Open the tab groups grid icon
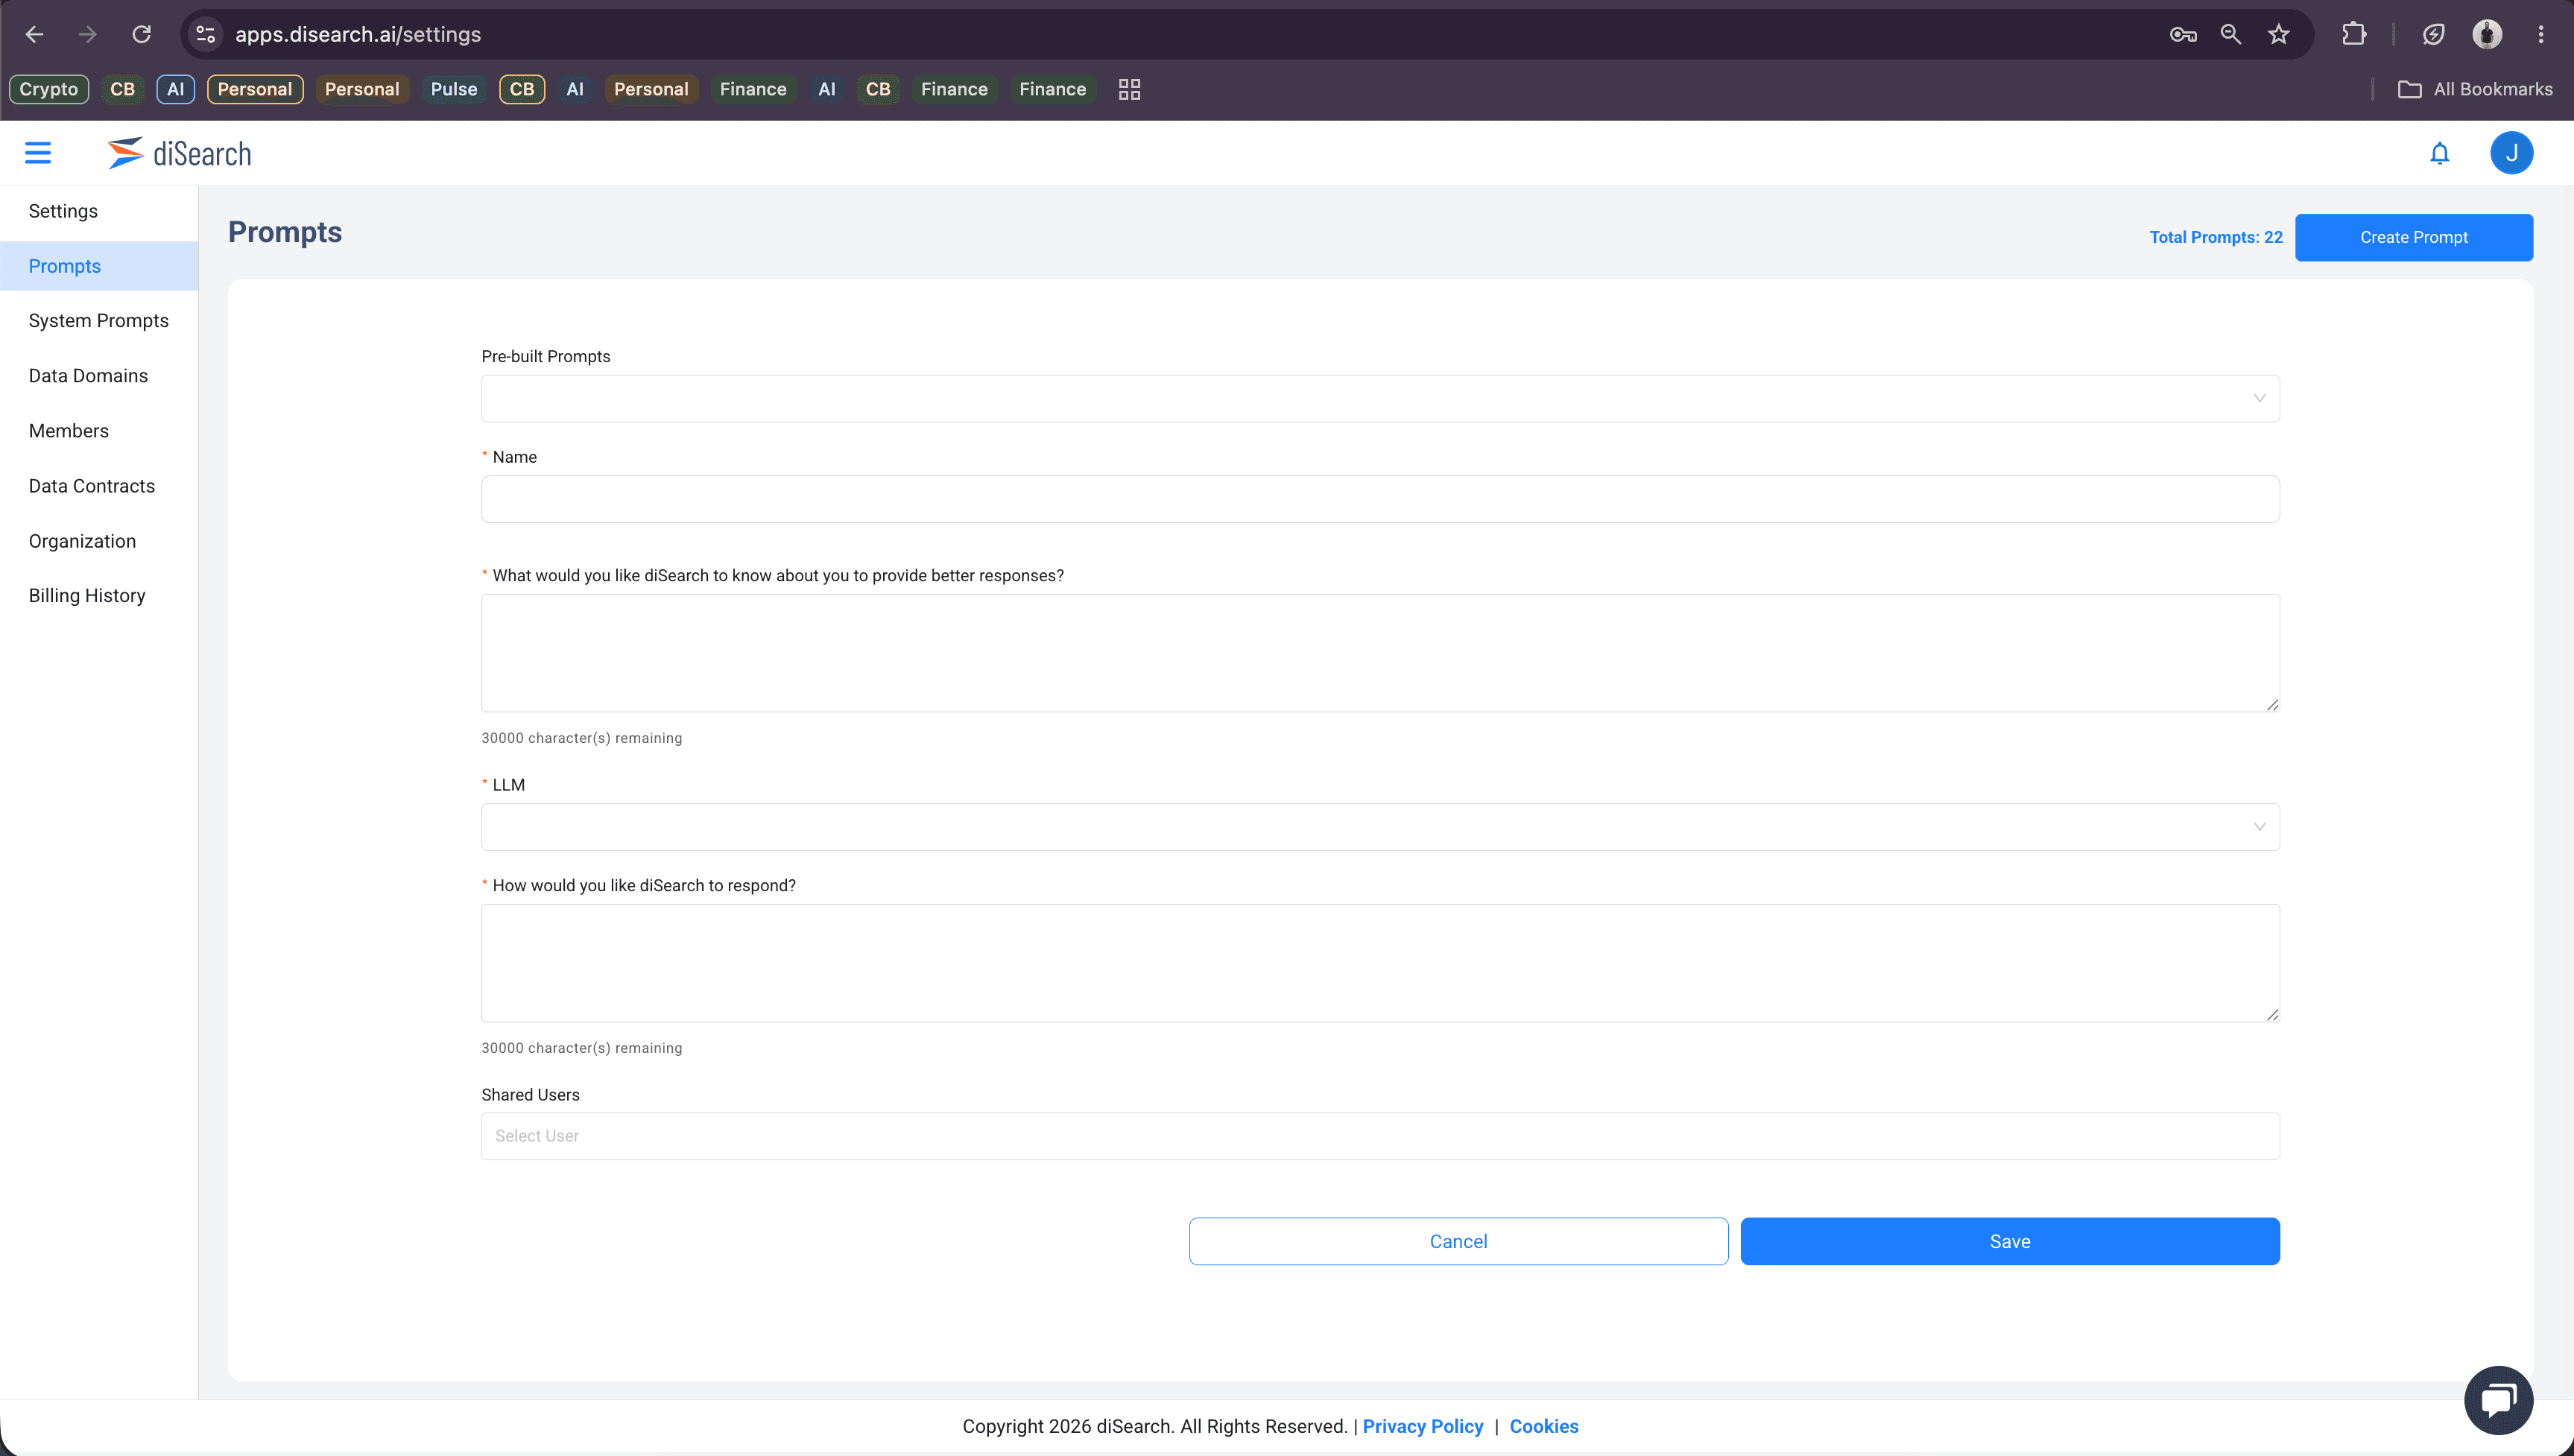The image size is (2574, 1456). click(1129, 89)
